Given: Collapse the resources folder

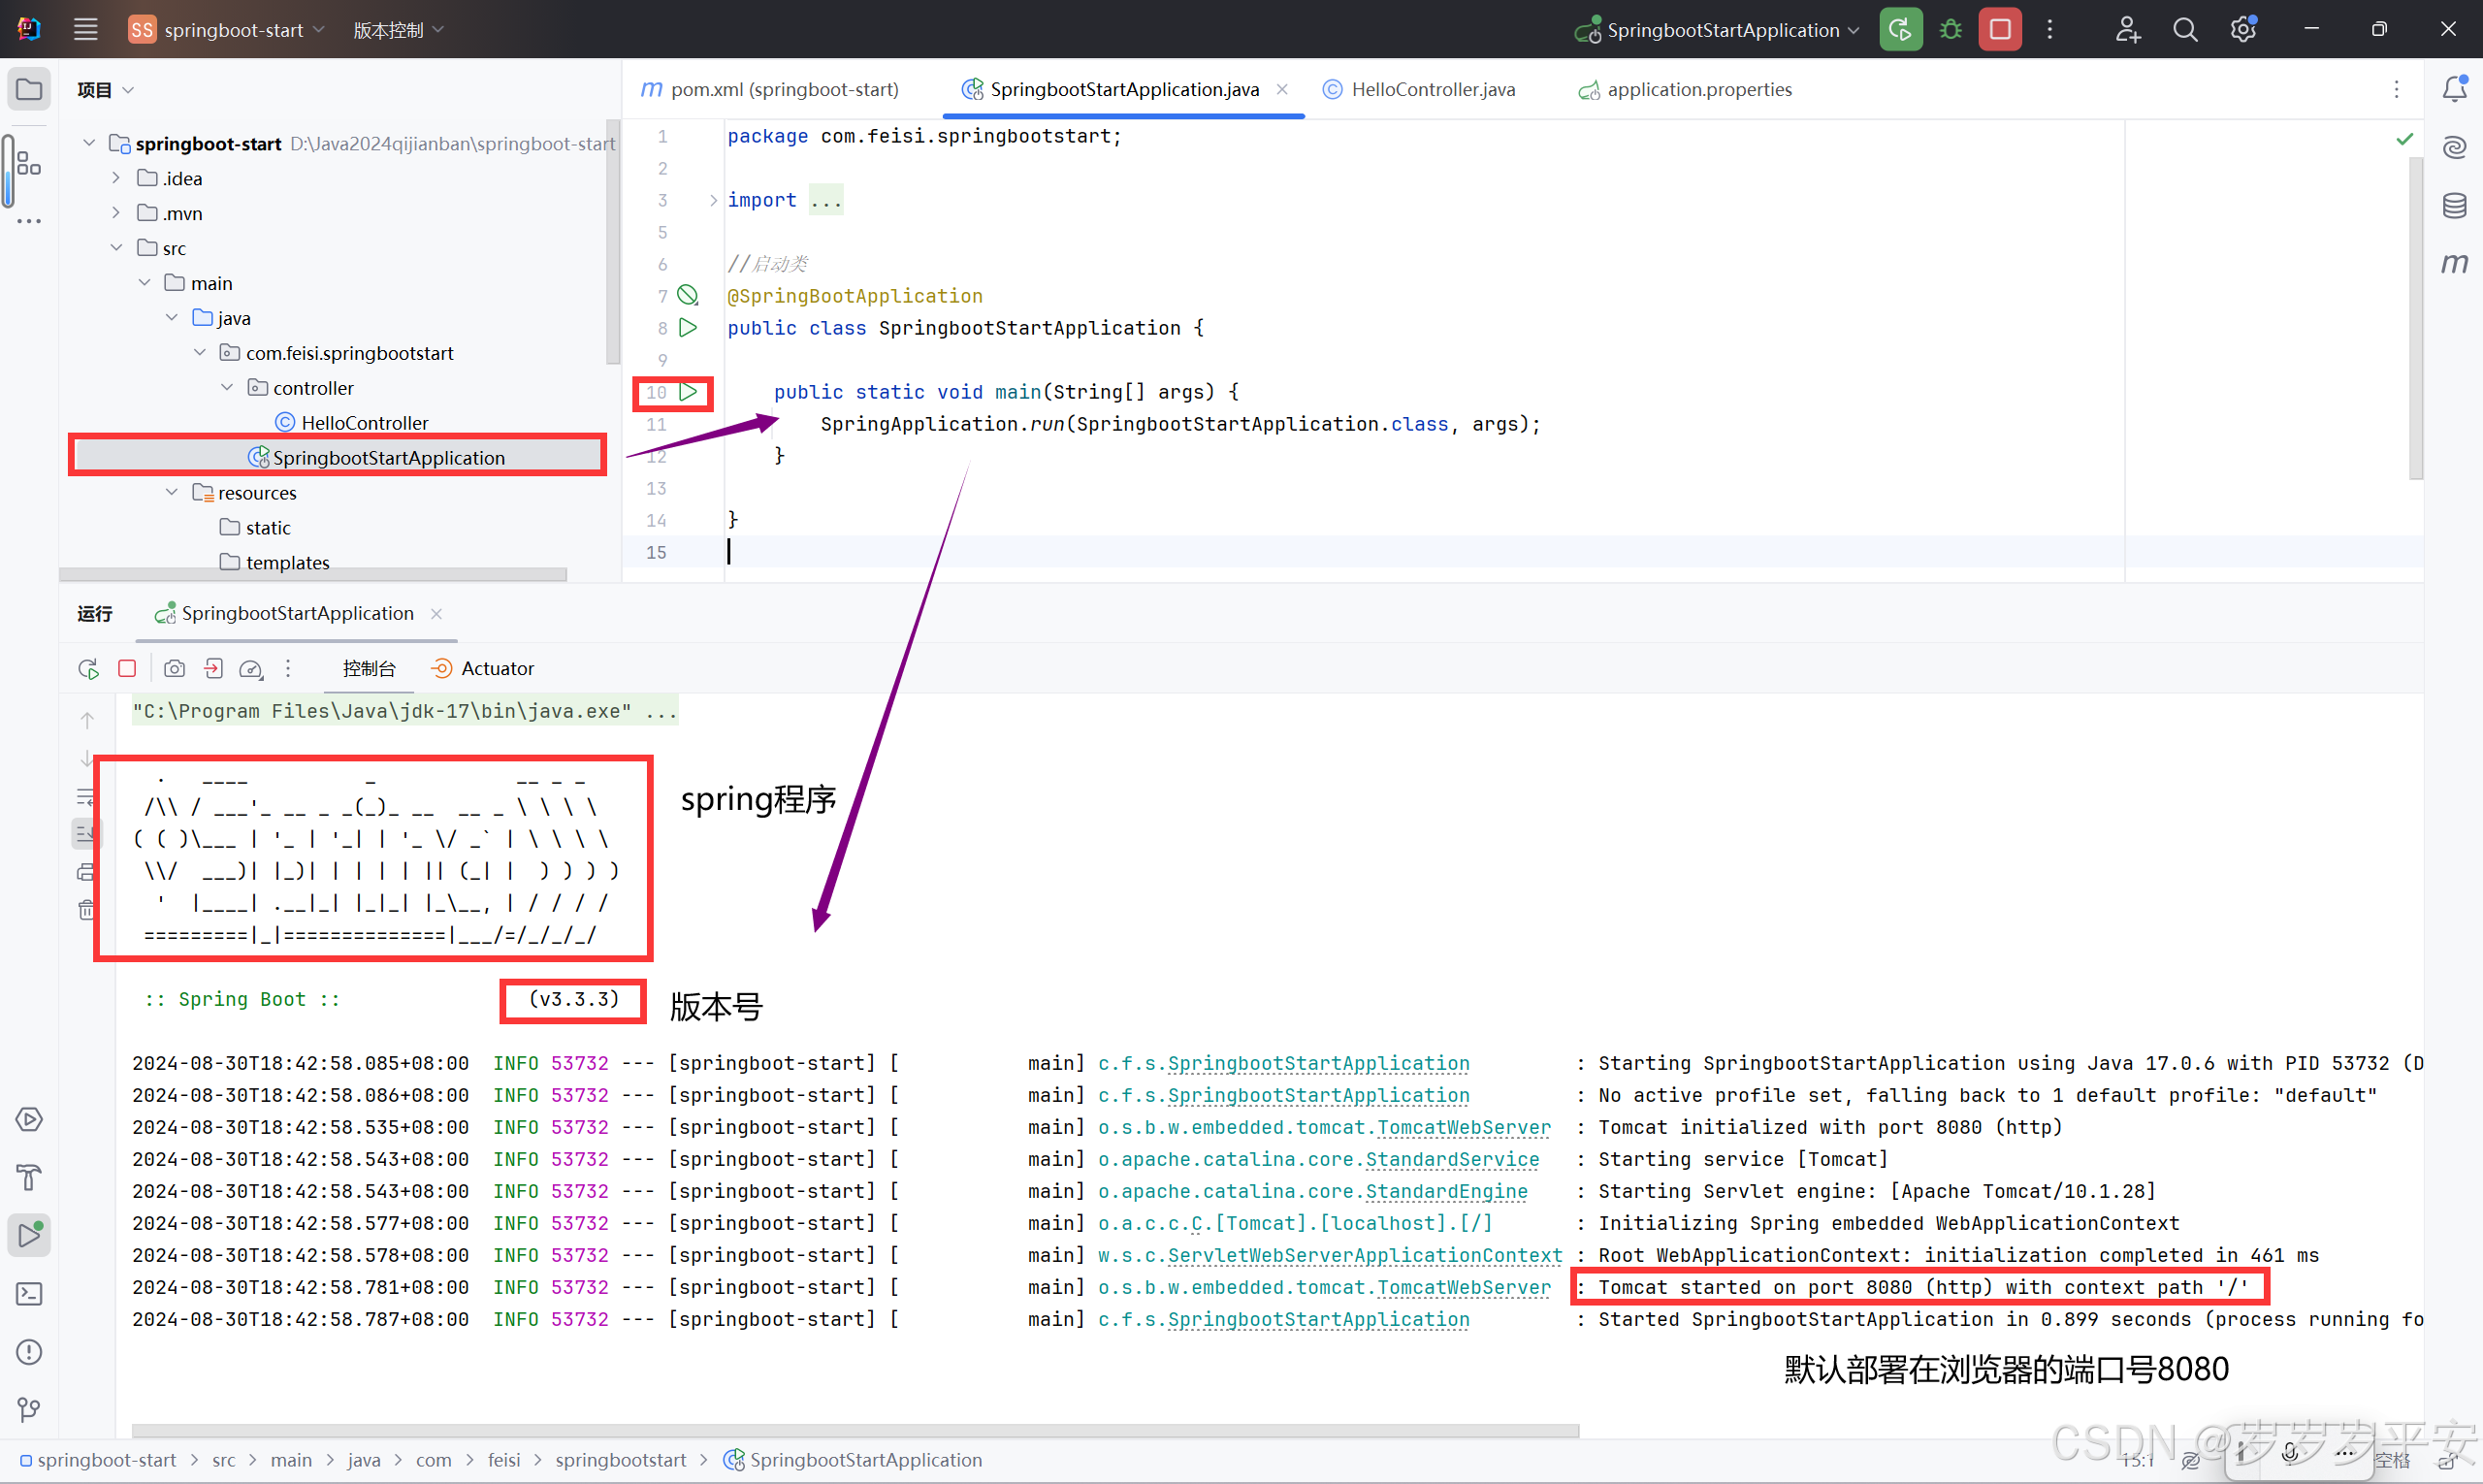Looking at the screenshot, I should click(x=172, y=492).
